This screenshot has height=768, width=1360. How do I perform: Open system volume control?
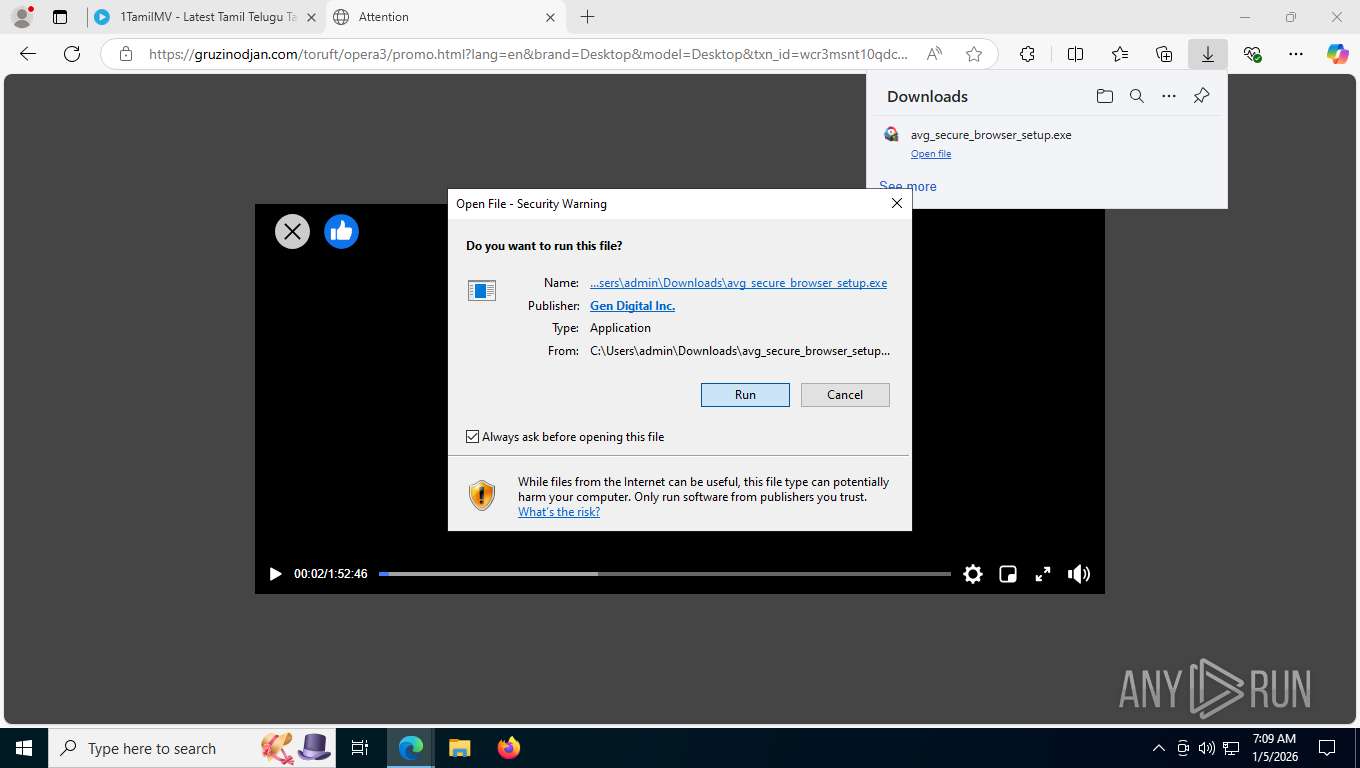[x=1207, y=748]
